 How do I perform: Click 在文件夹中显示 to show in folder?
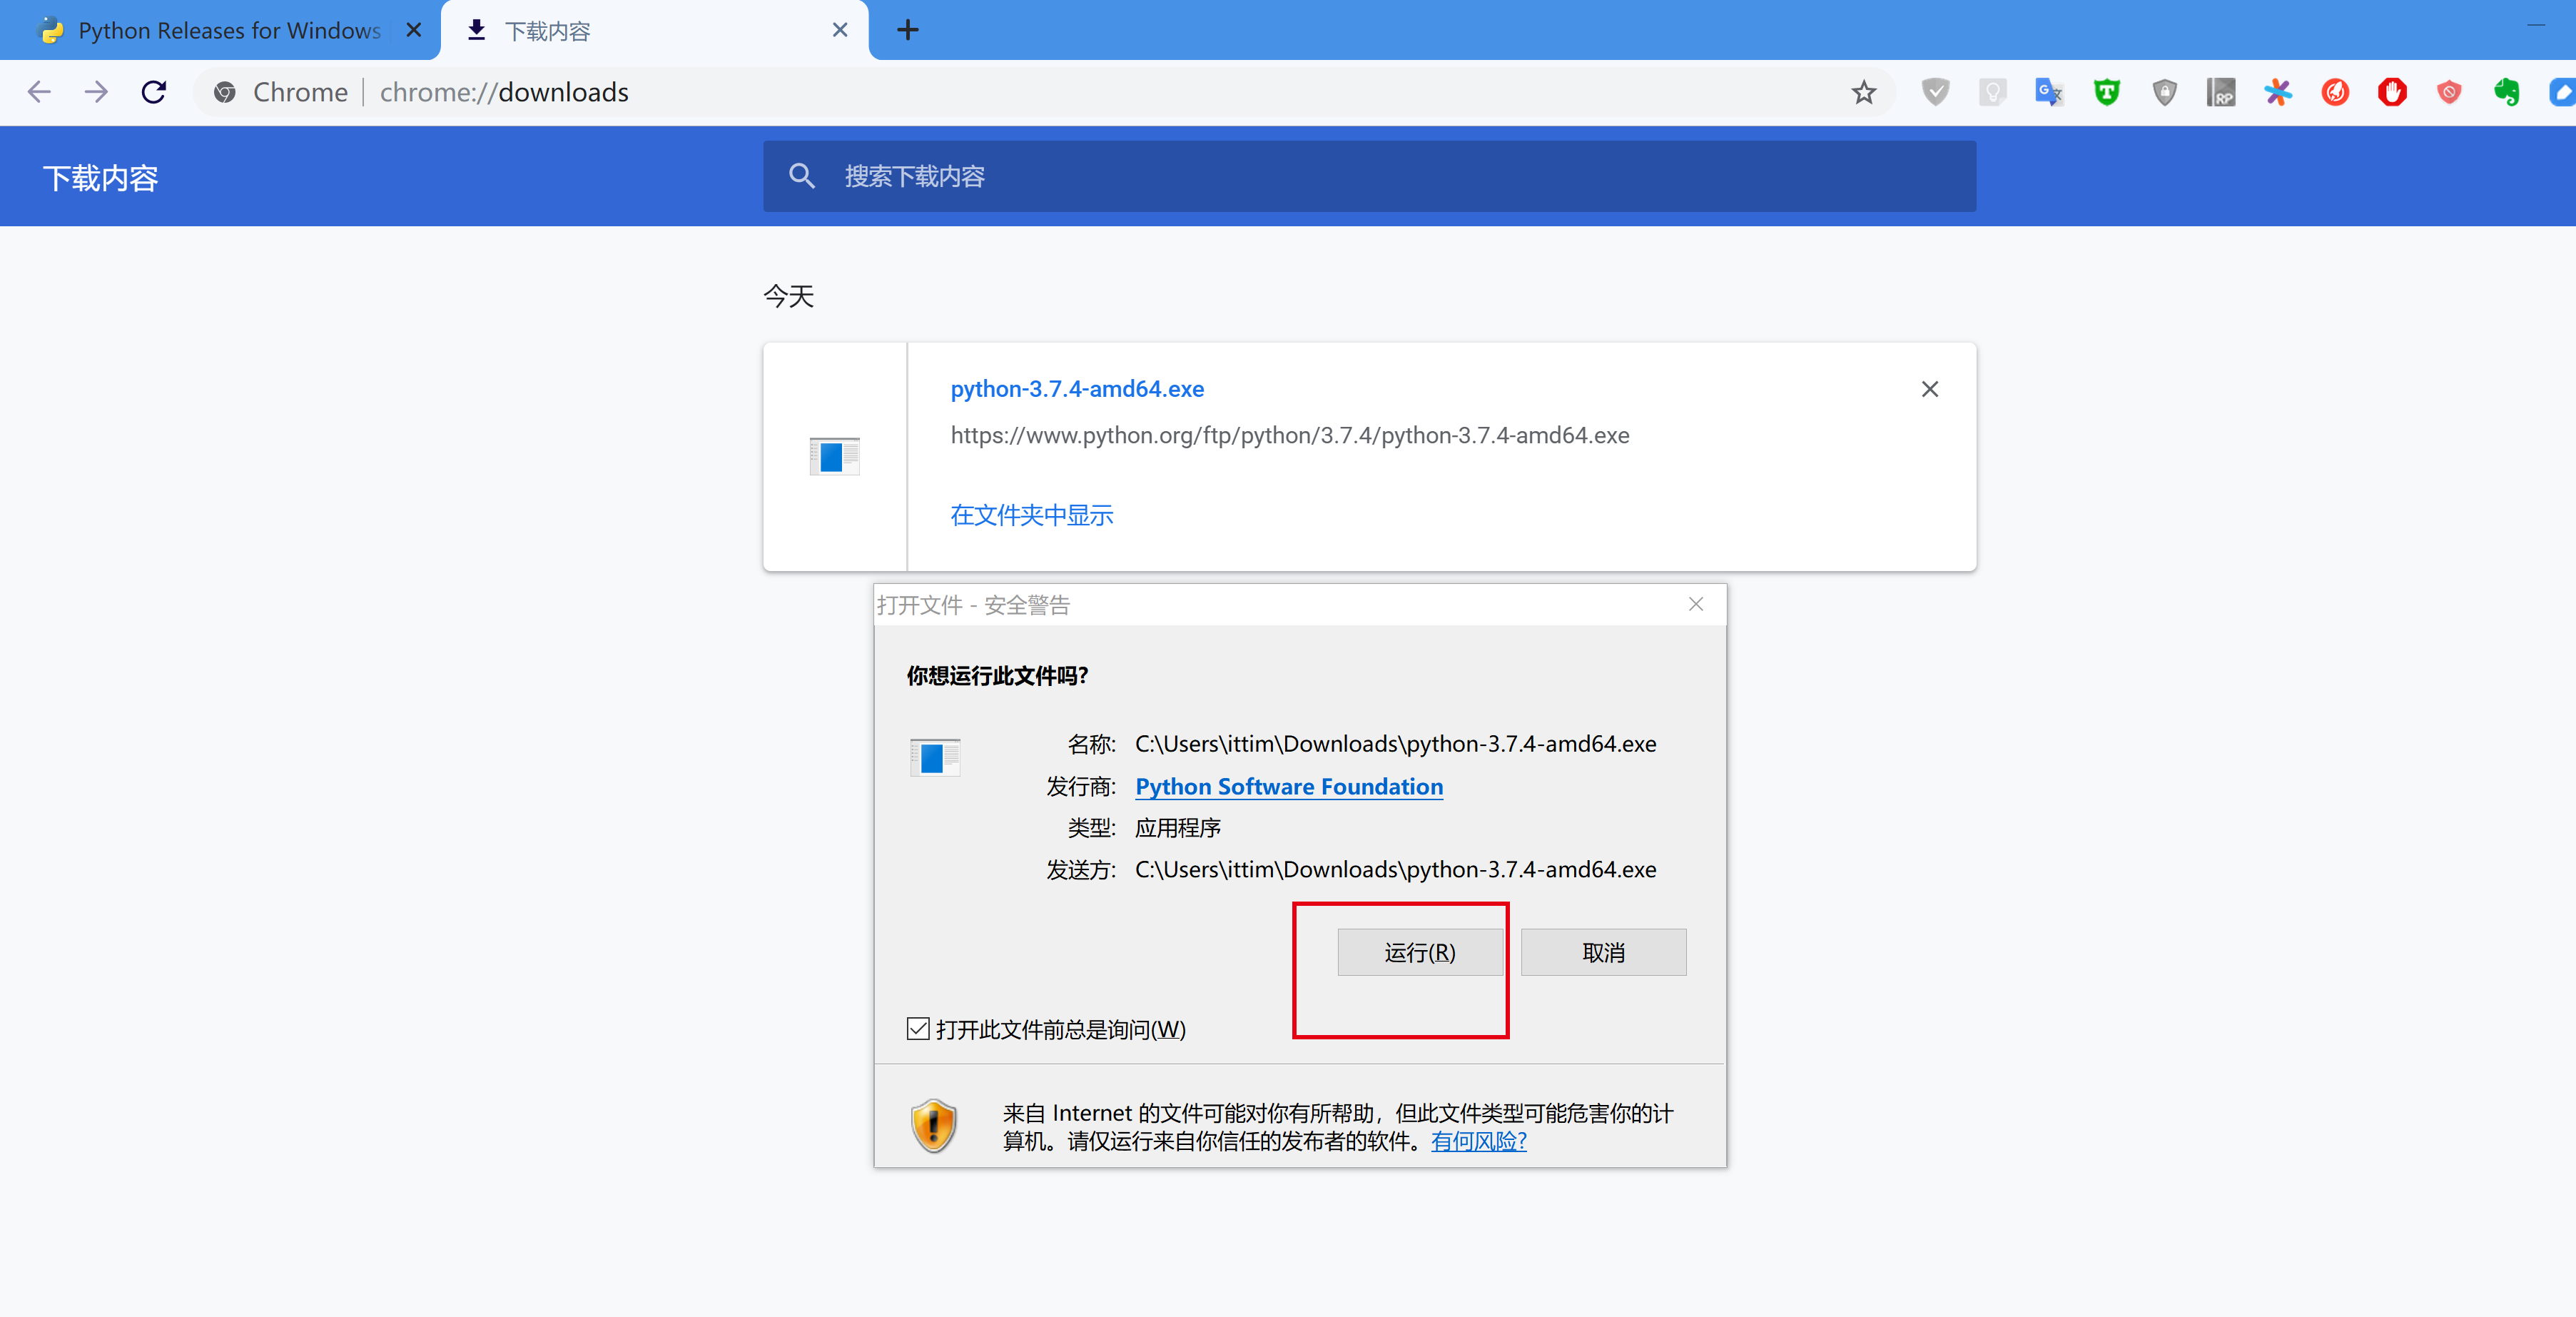1032,515
